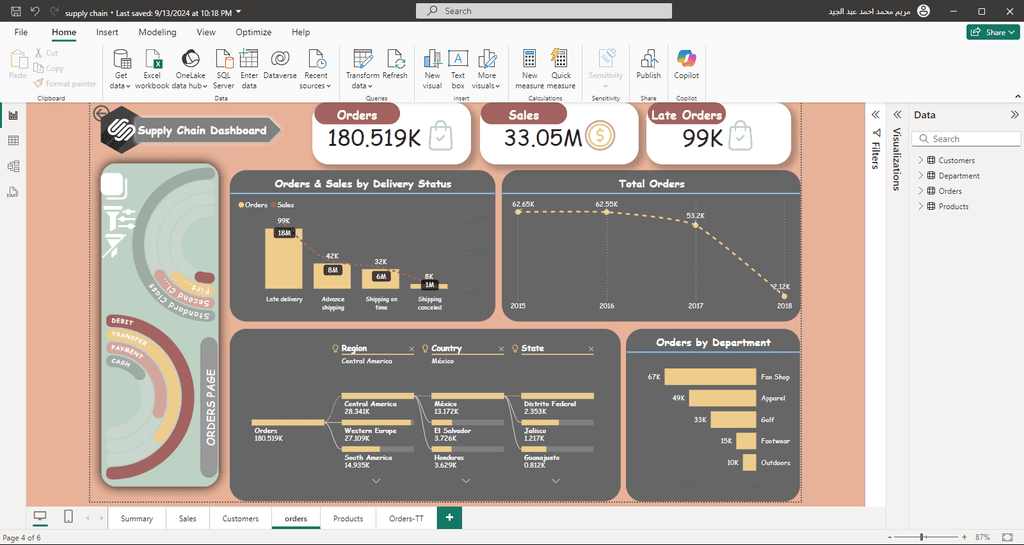Switch to mobile layout view
The width and height of the screenshot is (1024, 545).
[69, 517]
